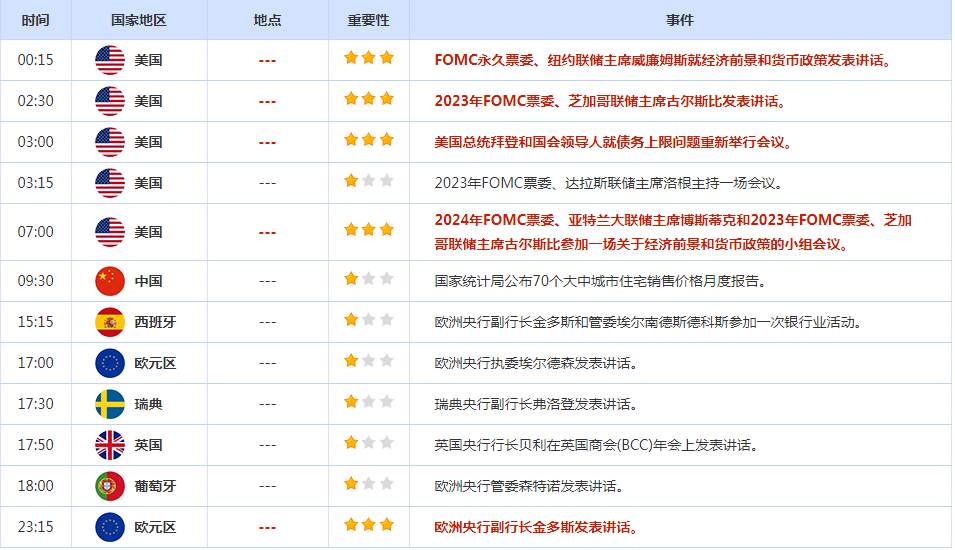Viewport: 955px width, 550px height.
Task: Select the 07:00 time cell
Action: (x=35, y=232)
